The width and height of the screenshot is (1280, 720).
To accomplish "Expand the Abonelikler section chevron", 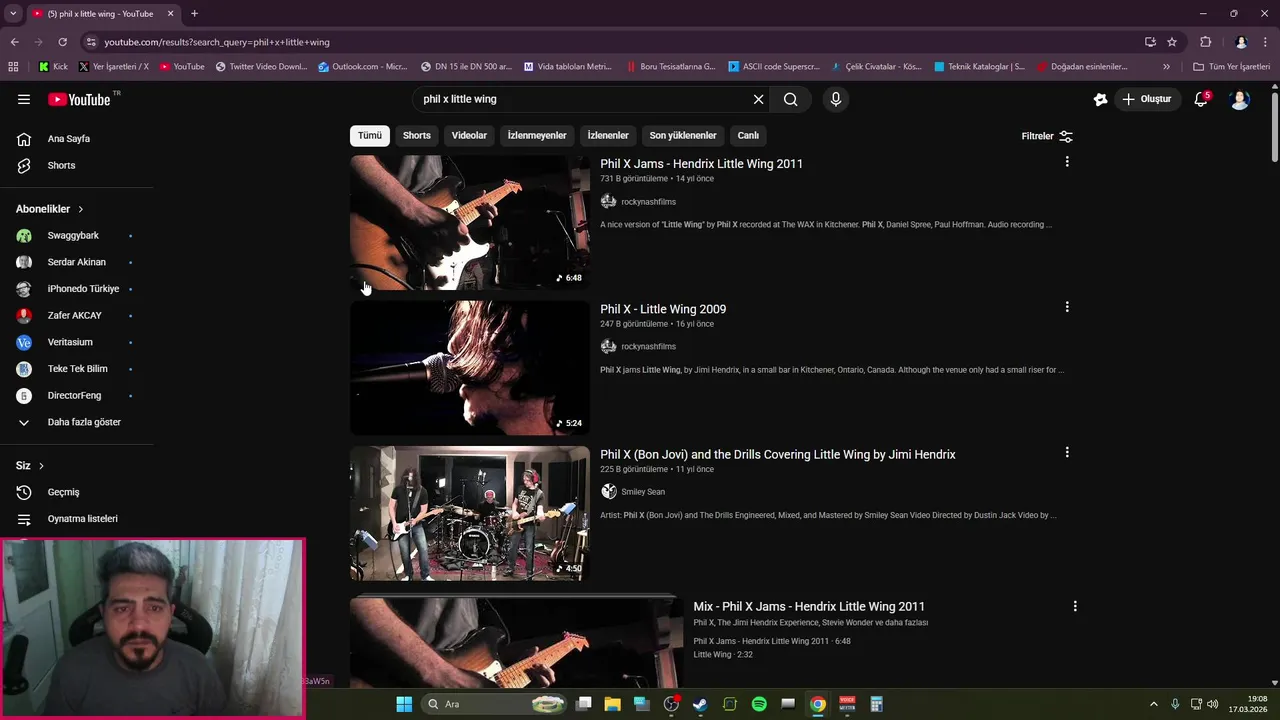I will pyautogui.click(x=81, y=209).
